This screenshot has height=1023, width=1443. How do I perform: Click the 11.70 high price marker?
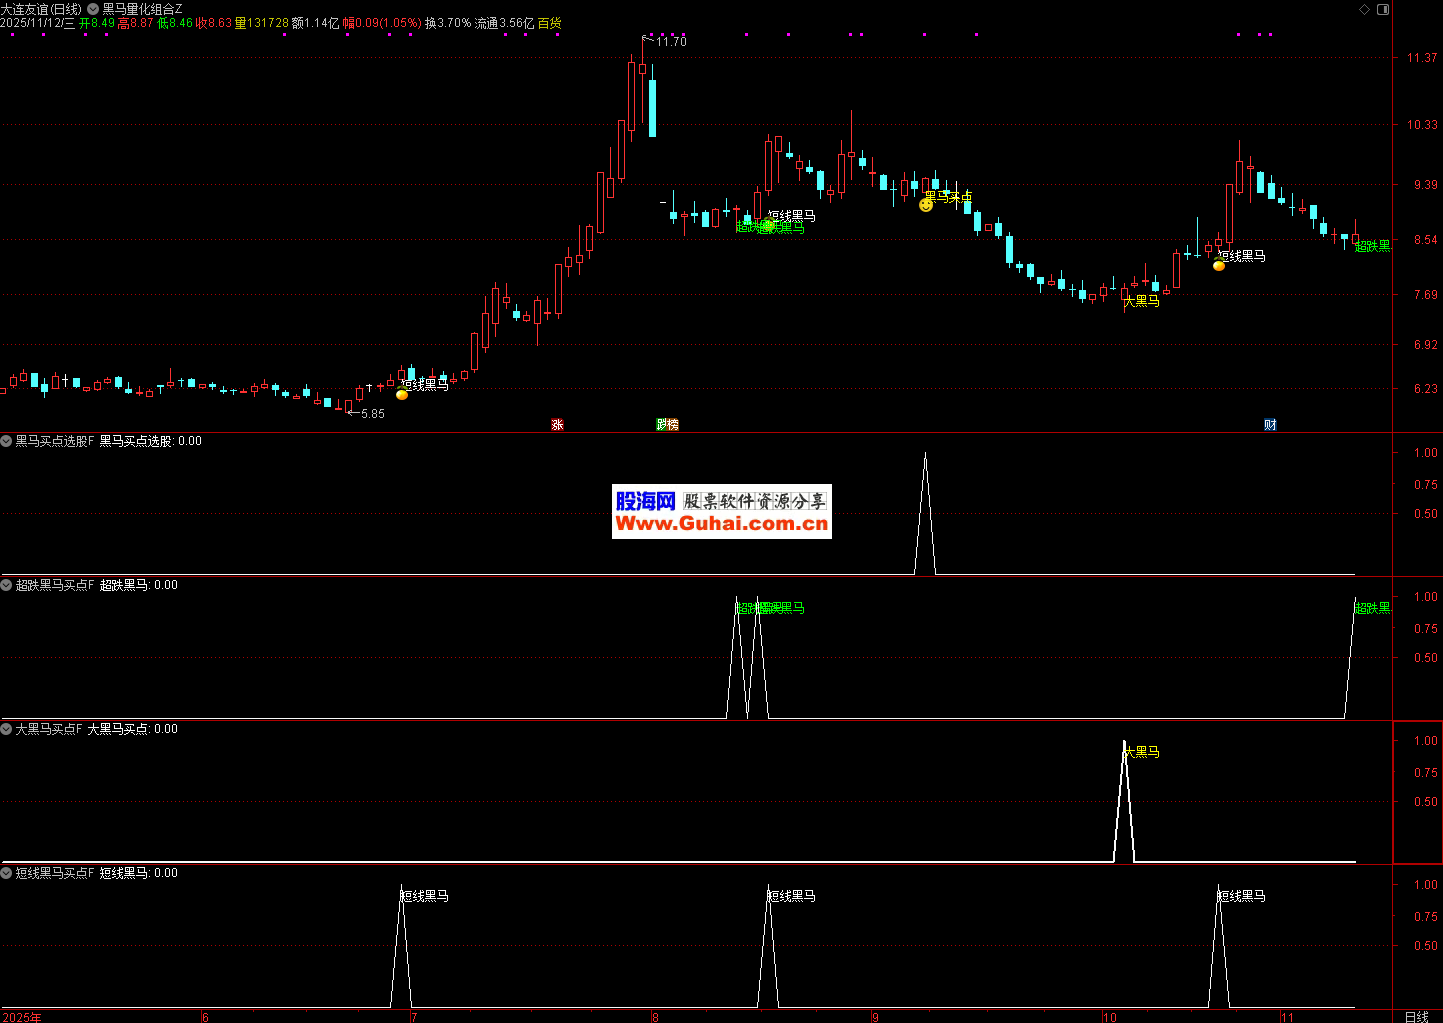pyautogui.click(x=670, y=42)
